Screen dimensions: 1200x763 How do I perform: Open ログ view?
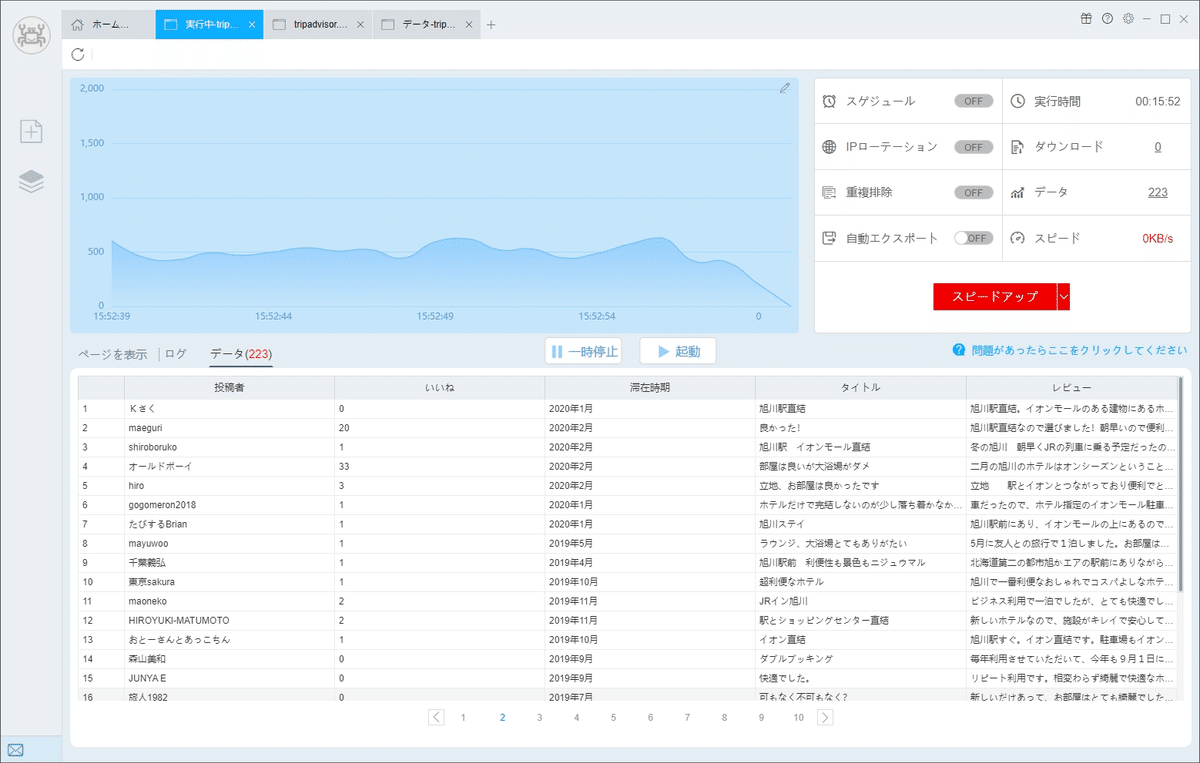click(x=176, y=354)
